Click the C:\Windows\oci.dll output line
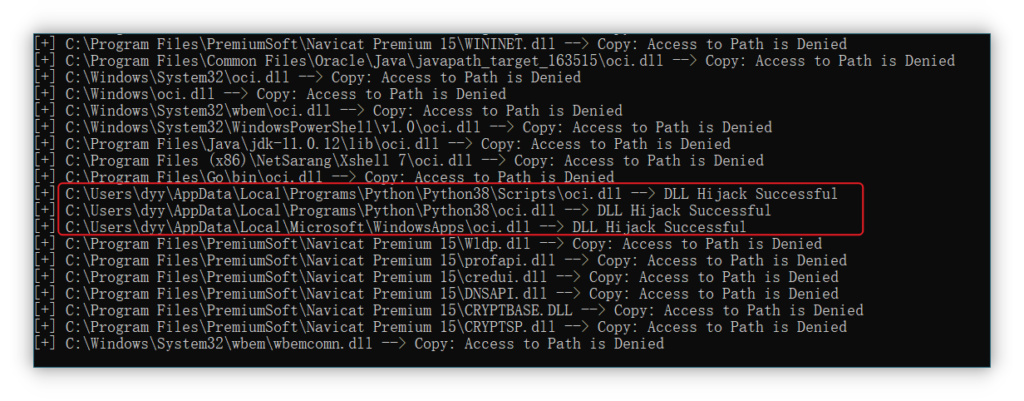This screenshot has height=401, width=1024. (272, 94)
